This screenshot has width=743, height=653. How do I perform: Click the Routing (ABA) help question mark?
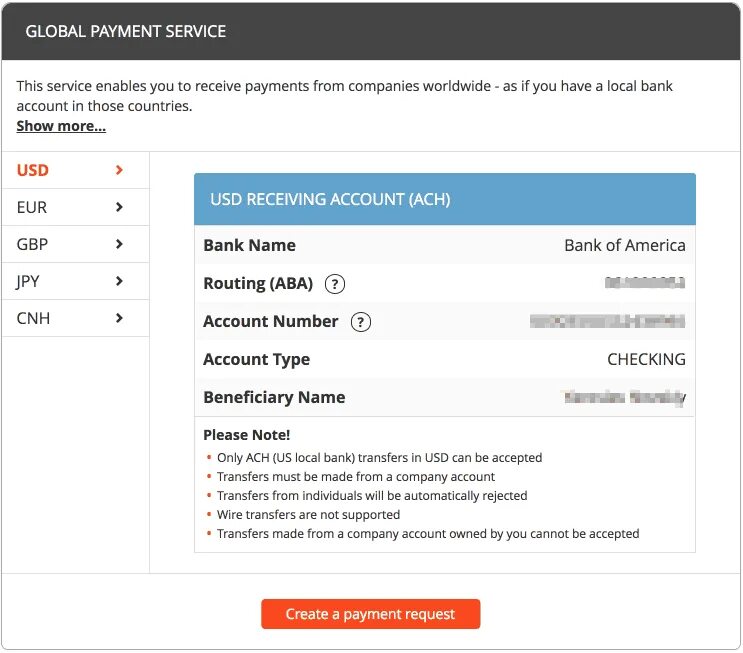[x=336, y=284]
